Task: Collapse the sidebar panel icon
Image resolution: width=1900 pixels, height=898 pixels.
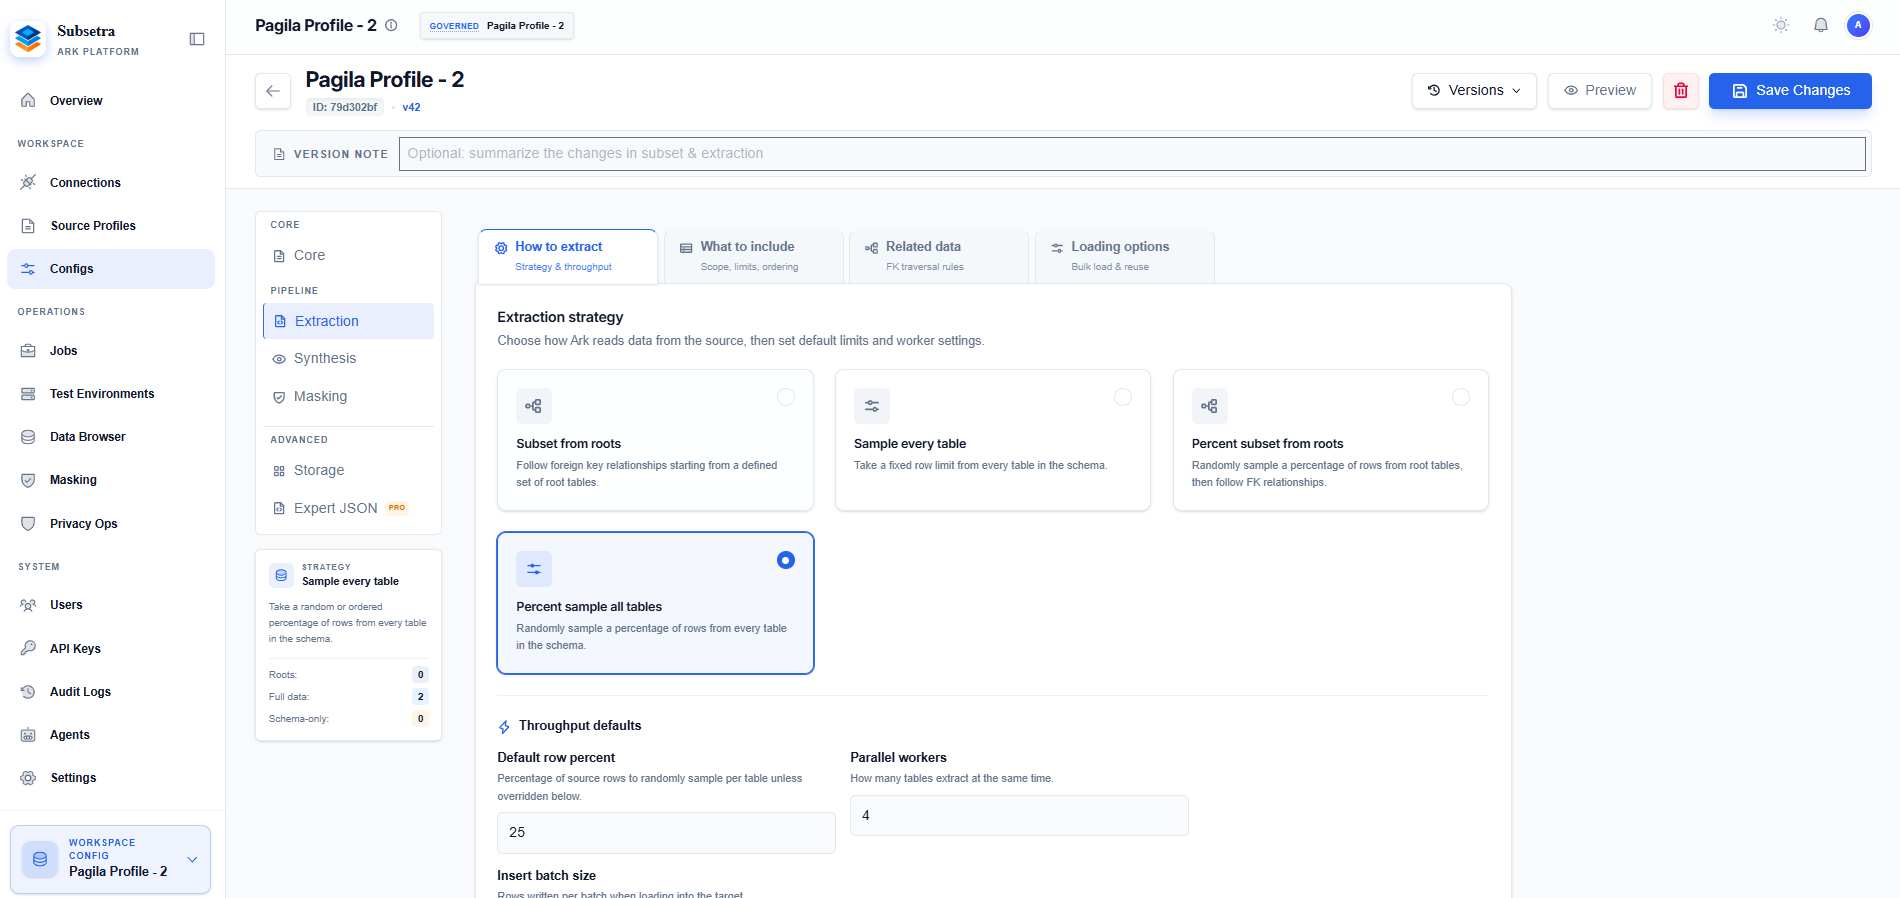Action: pos(197,39)
